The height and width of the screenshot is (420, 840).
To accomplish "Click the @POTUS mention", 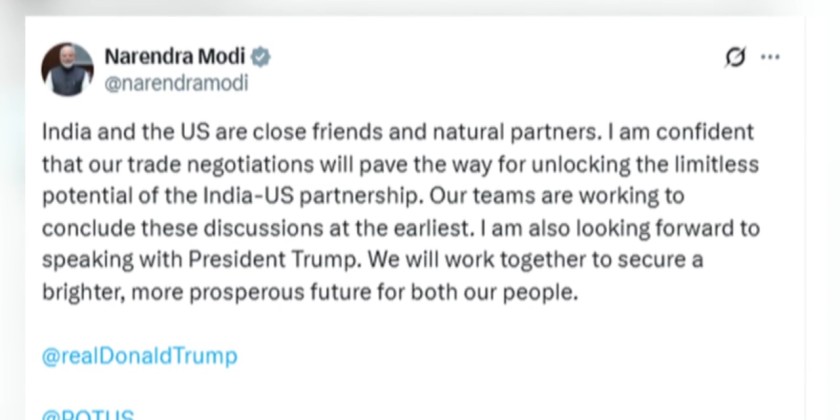I will (88, 413).
